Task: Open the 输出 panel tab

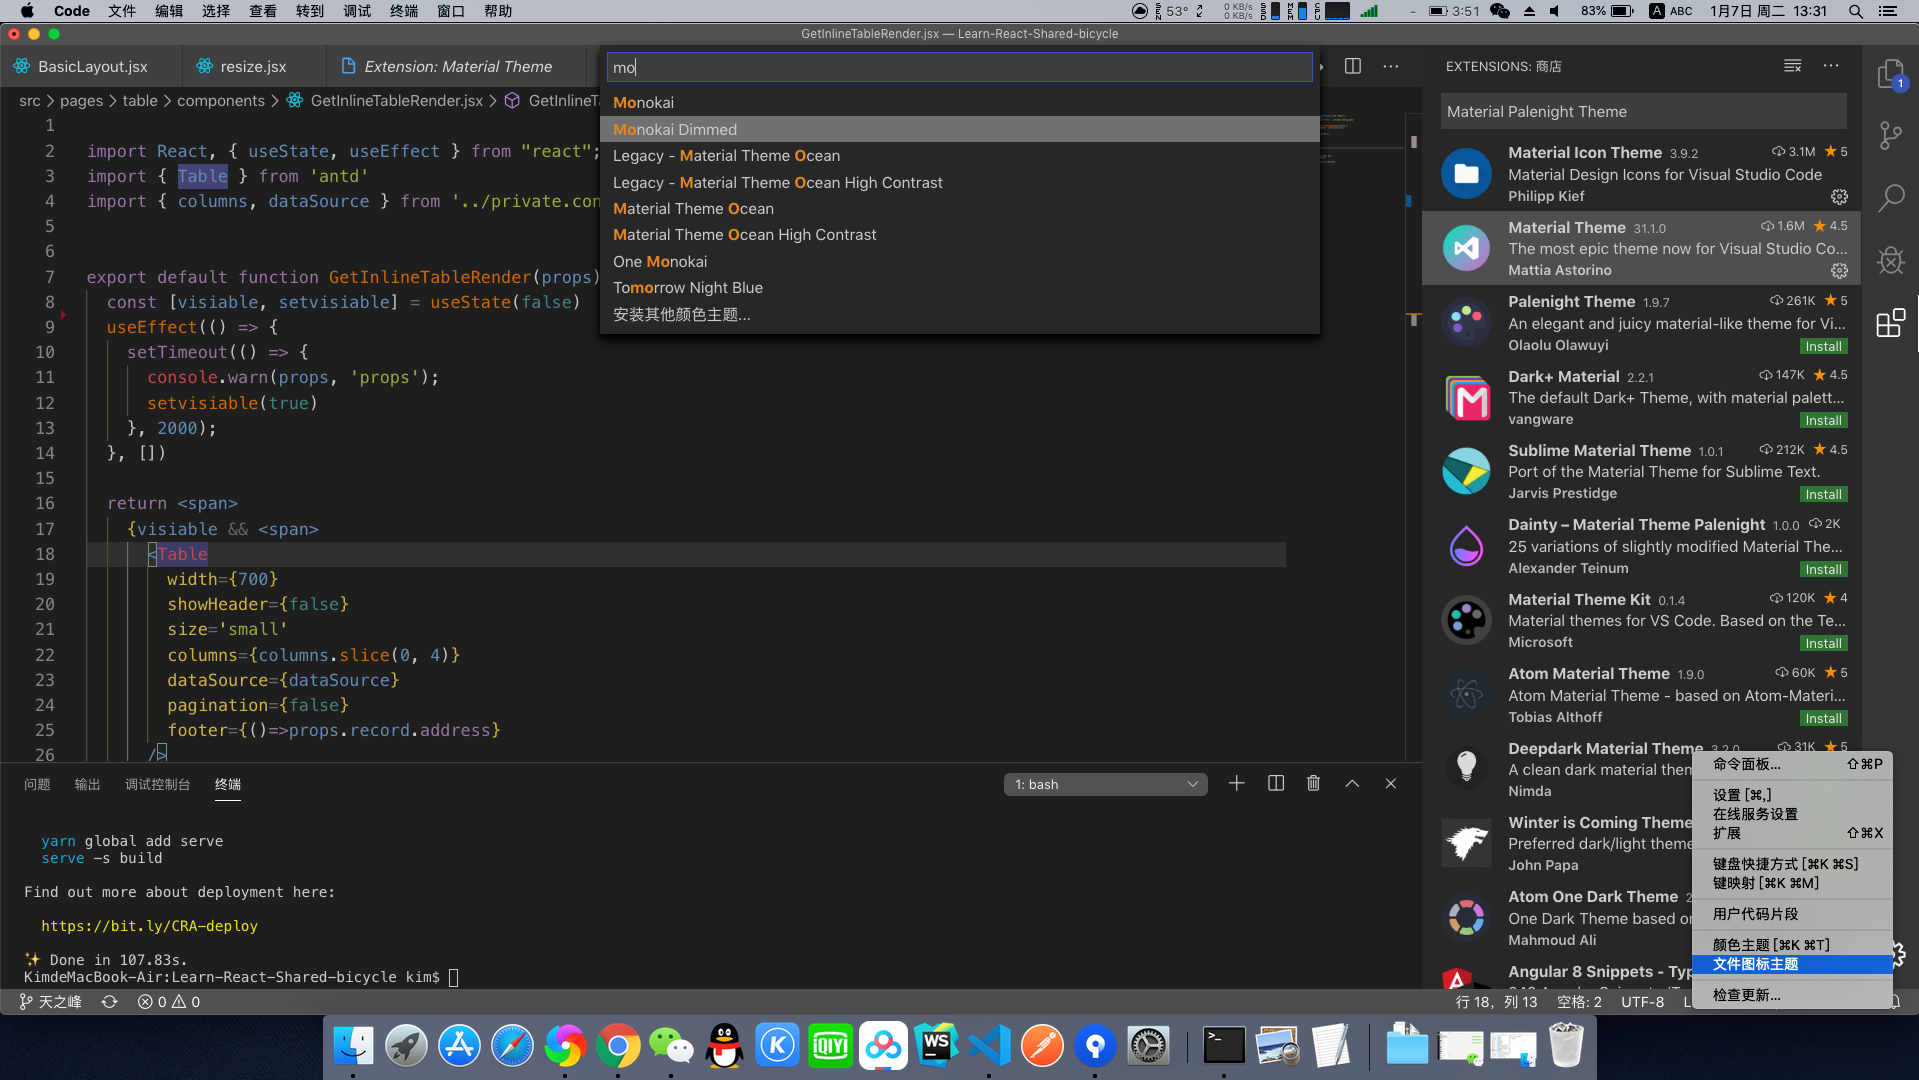Action: (87, 784)
